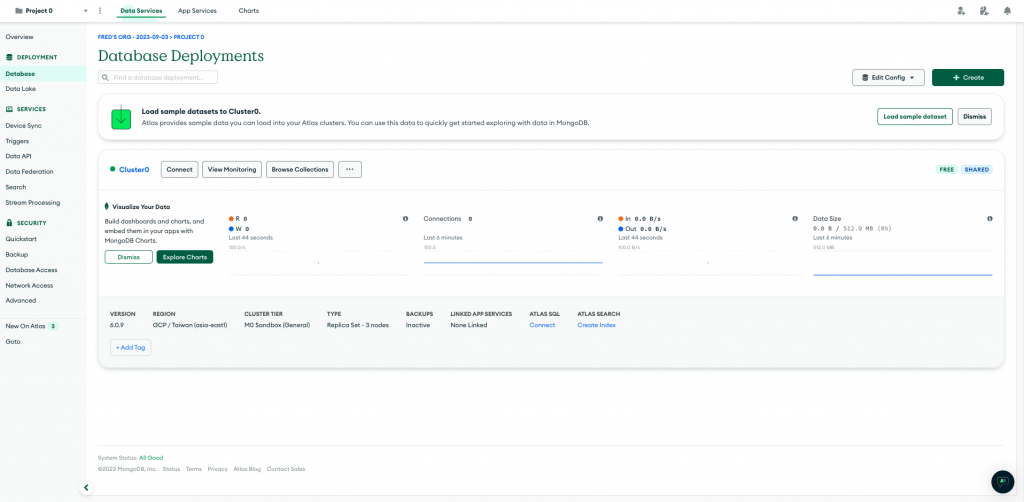Open the project activity feed icon
1024x502 pixels.
pos(984,10)
